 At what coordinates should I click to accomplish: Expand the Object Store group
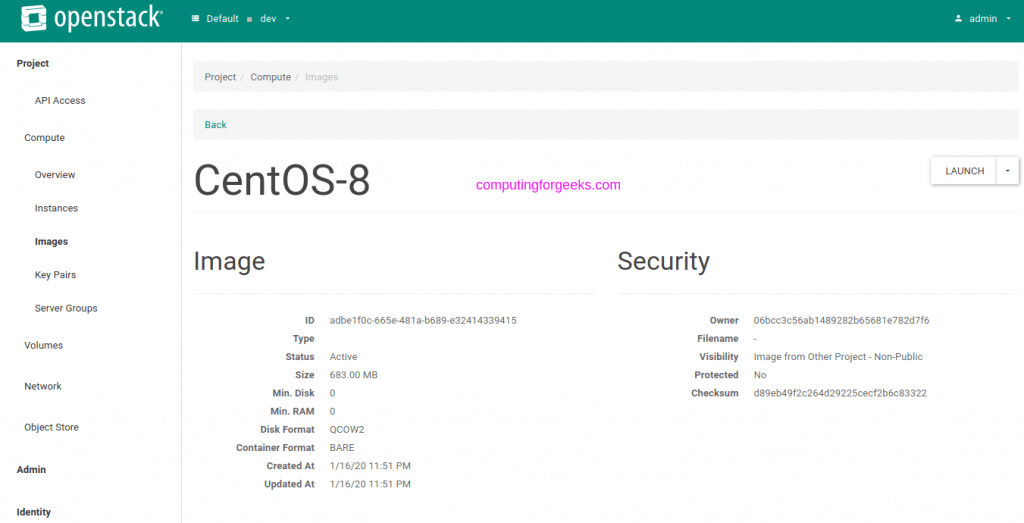[x=52, y=427]
